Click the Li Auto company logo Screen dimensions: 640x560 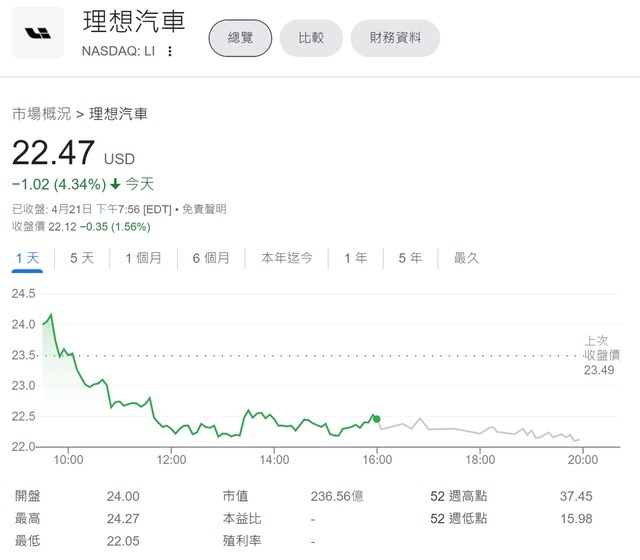[38, 33]
